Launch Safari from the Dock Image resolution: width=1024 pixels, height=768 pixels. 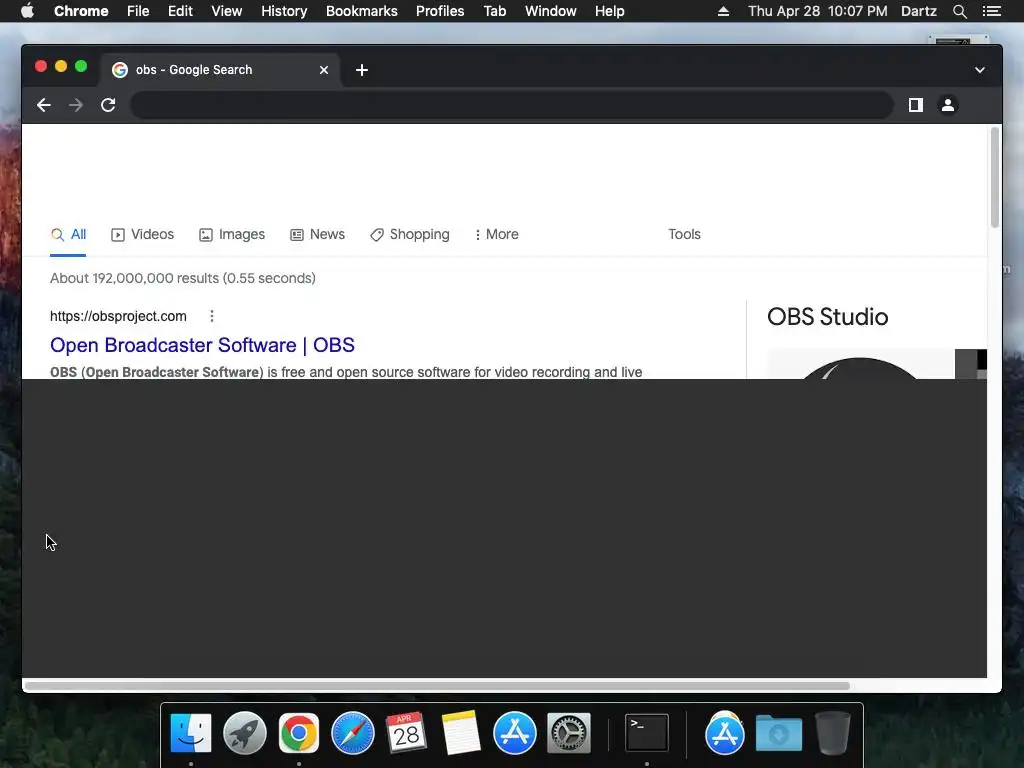pos(353,733)
